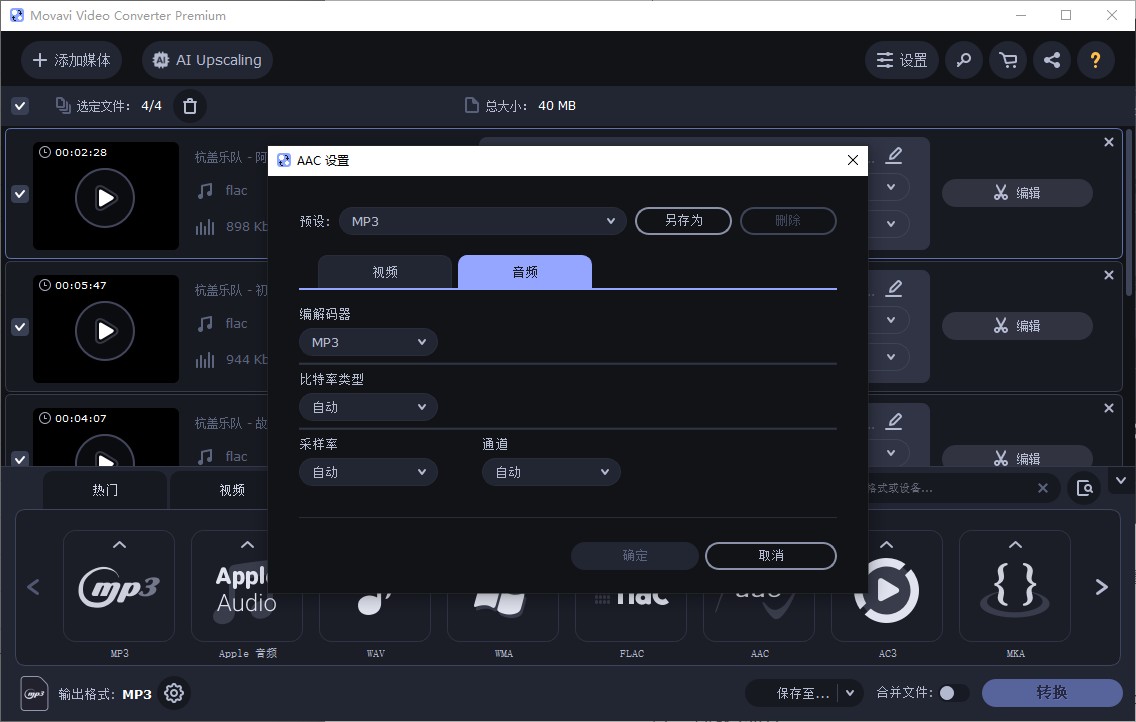Uncheck the select-all files checkbox

[x=19, y=105]
